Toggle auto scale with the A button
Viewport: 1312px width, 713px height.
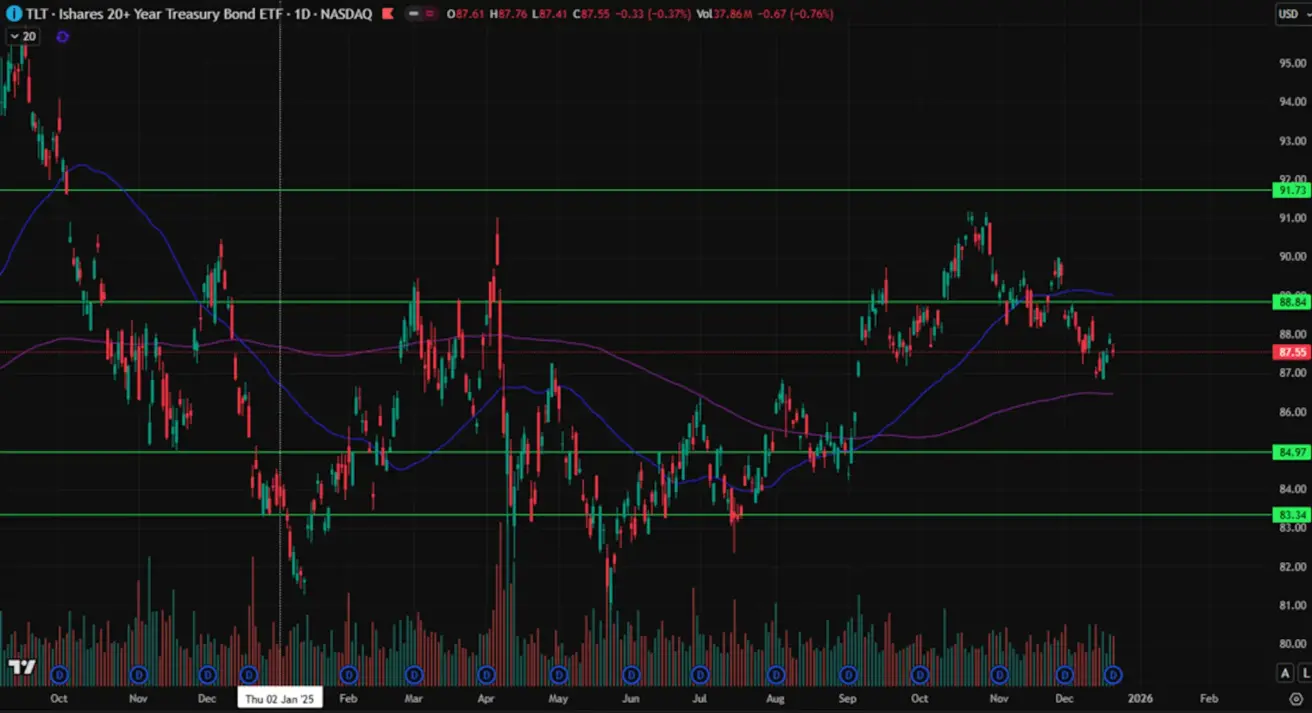[x=1285, y=674]
